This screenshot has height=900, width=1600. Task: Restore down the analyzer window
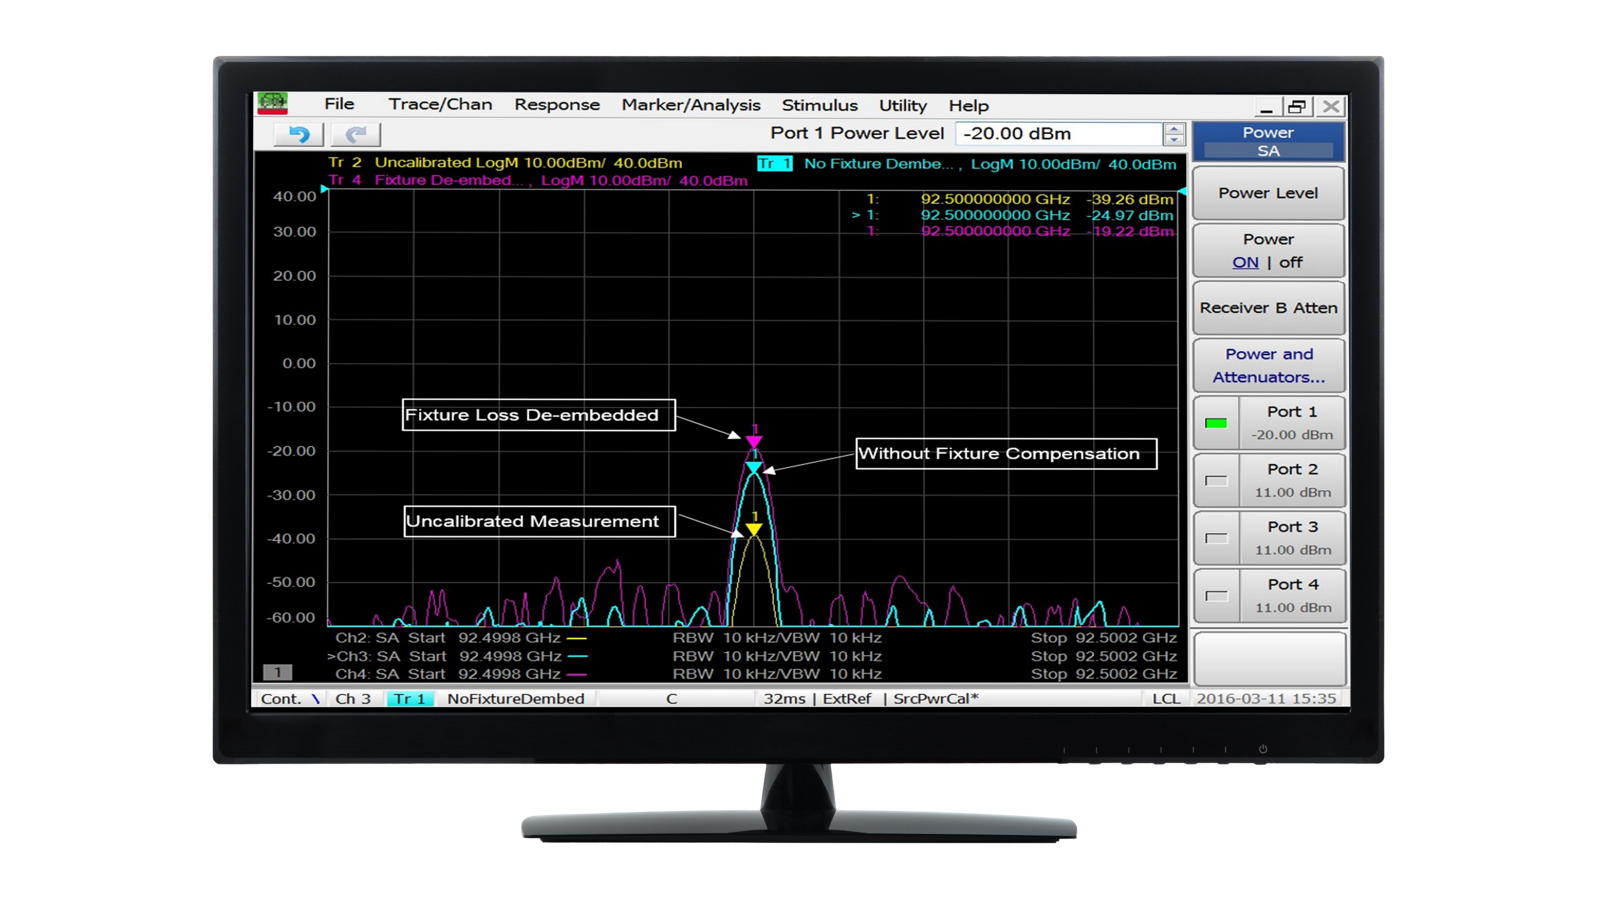1297,106
